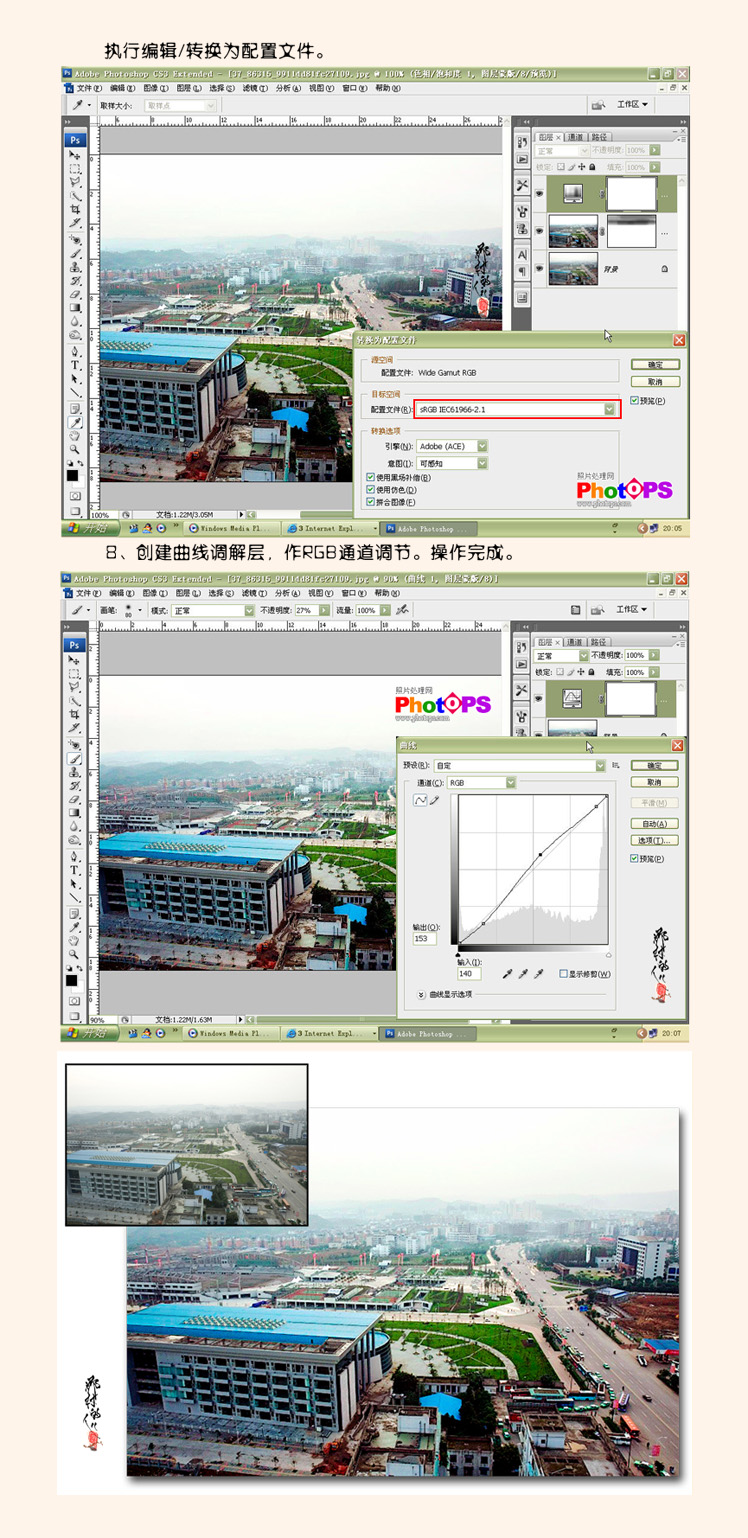Open the 文件(F) menu in the upper screenshot

tap(89, 88)
